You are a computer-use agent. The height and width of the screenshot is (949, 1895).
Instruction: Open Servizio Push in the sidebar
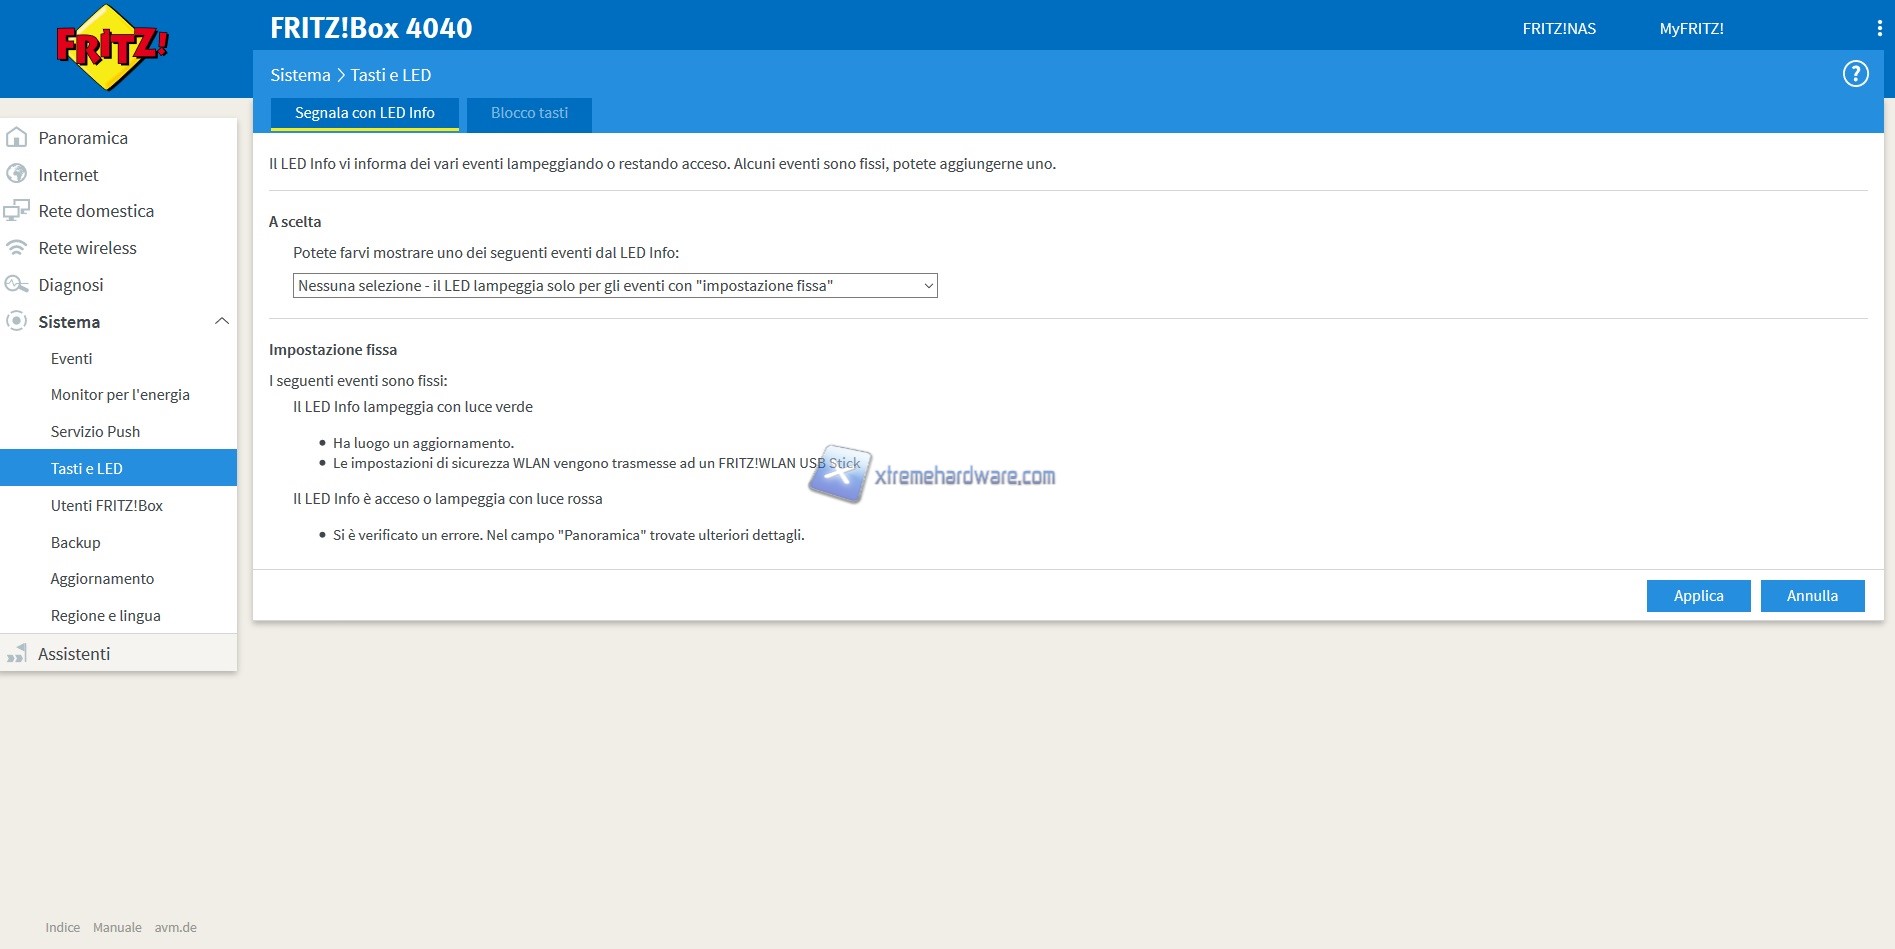(95, 432)
